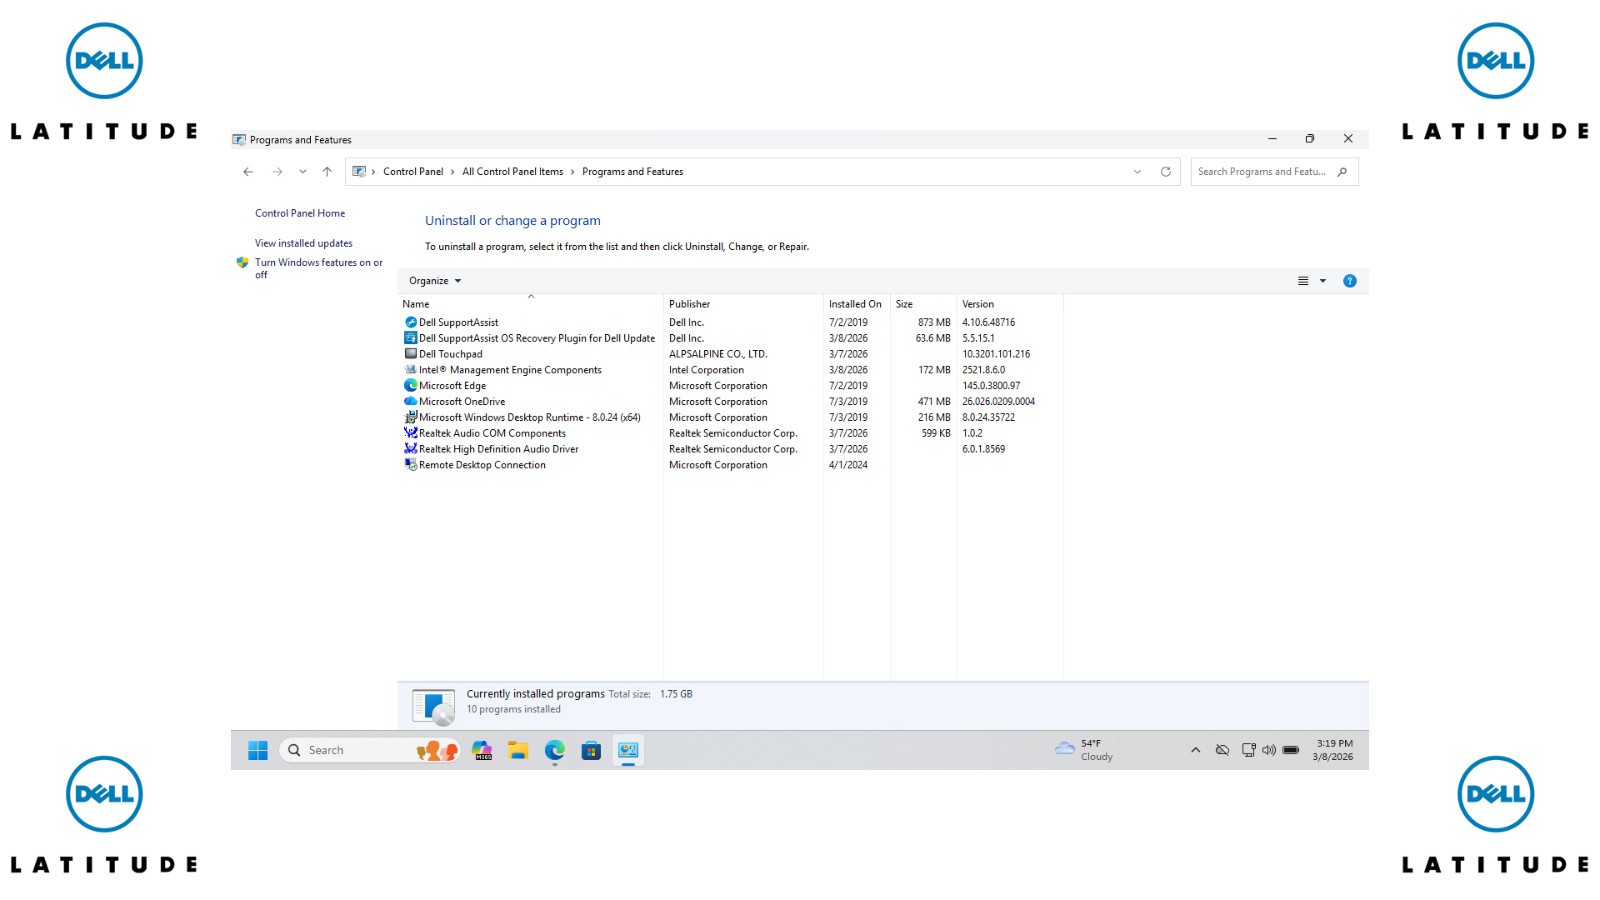Click the Microsoft Windows Desktop Runtime icon
Image resolution: width=1600 pixels, height=900 pixels.
tap(410, 417)
